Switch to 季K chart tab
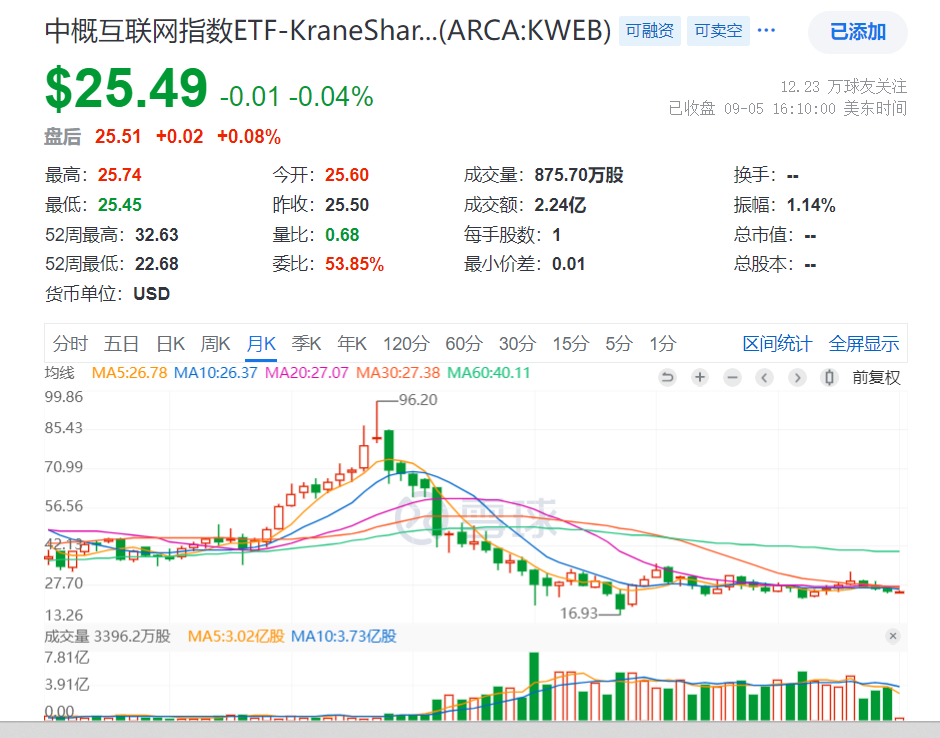The width and height of the screenshot is (940, 738). pyautogui.click(x=306, y=344)
